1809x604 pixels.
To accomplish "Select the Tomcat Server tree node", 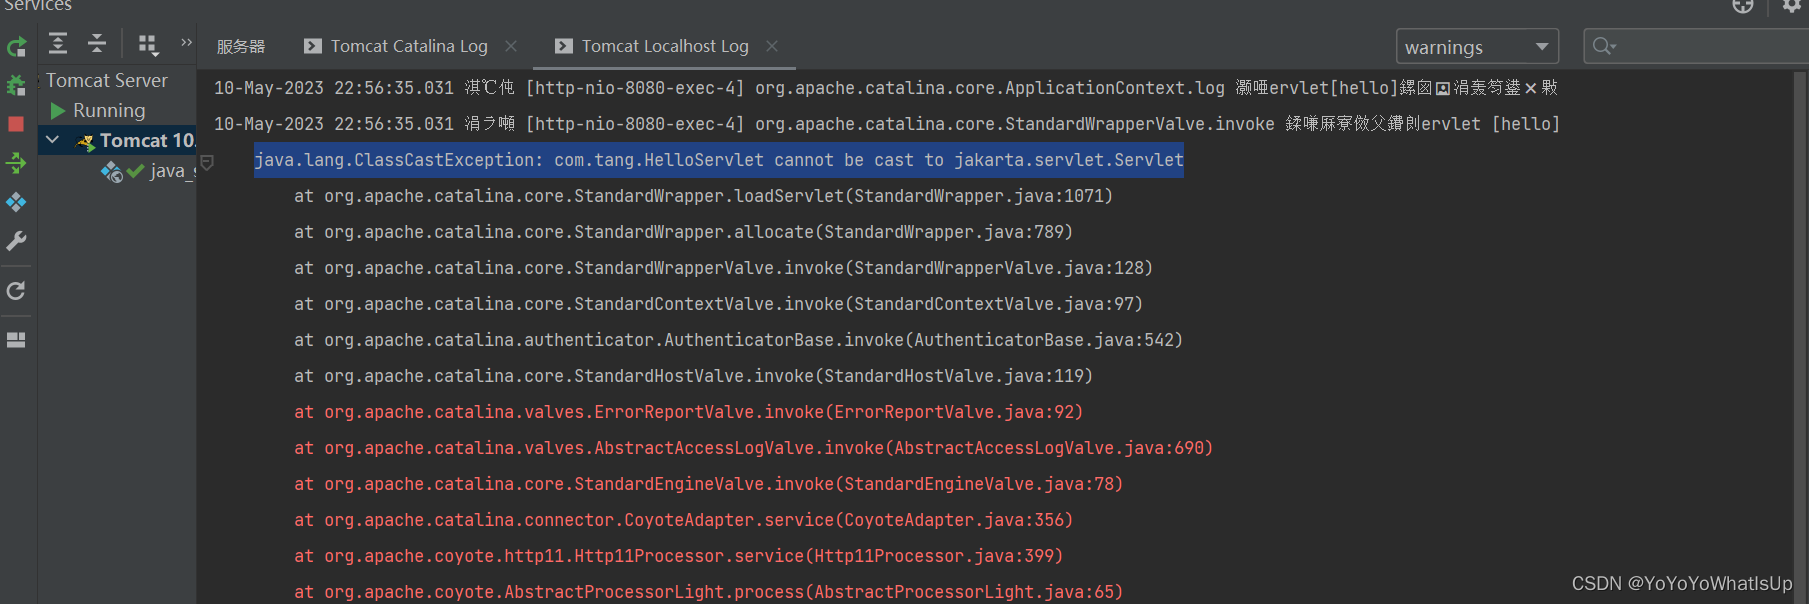I will [x=107, y=80].
